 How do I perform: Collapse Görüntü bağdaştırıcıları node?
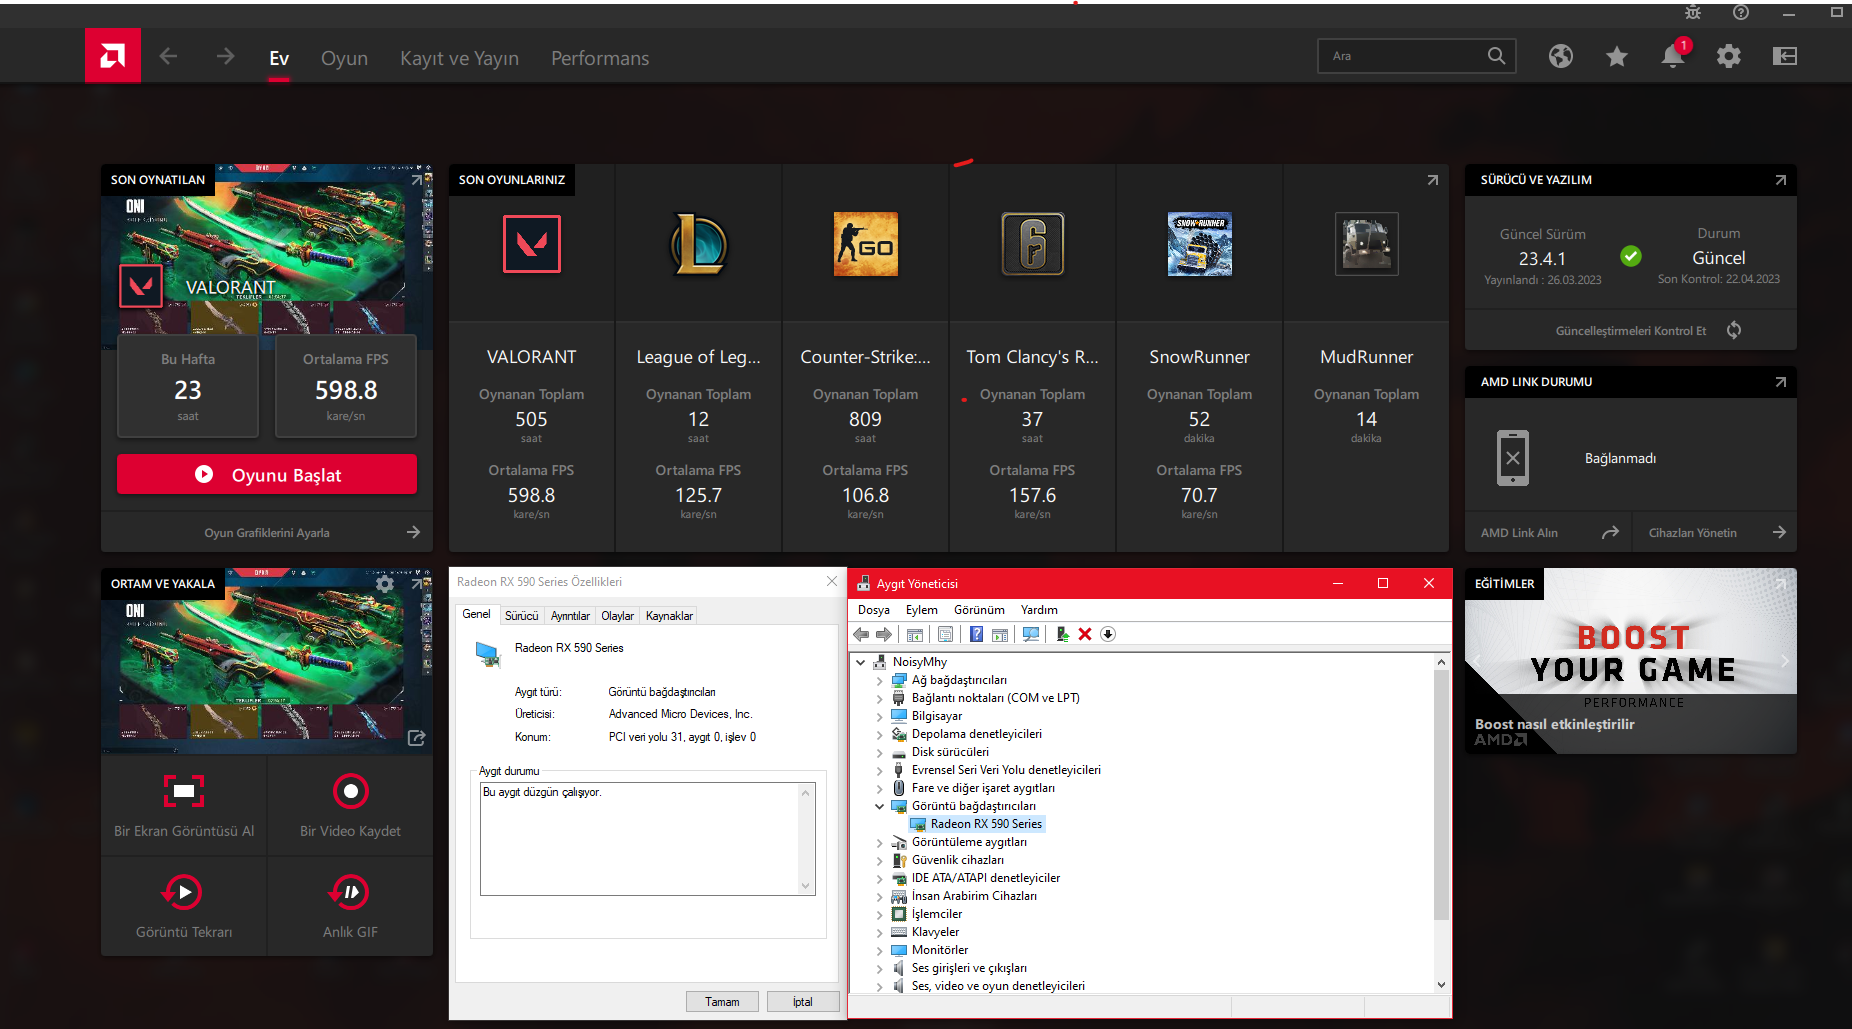pos(879,806)
